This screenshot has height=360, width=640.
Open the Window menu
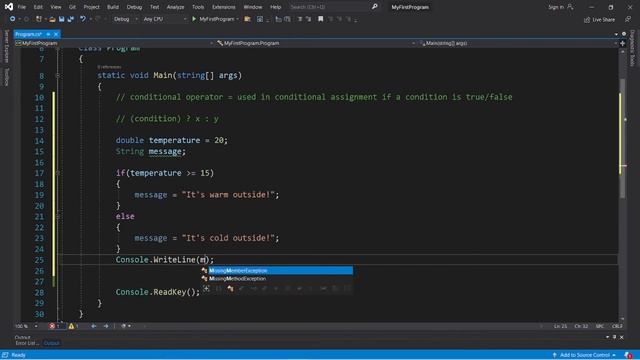click(253, 7)
